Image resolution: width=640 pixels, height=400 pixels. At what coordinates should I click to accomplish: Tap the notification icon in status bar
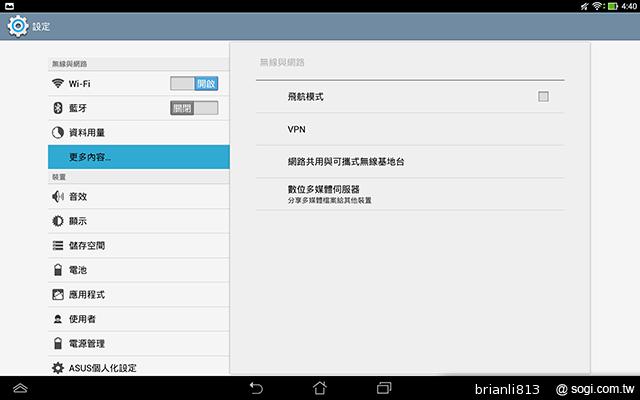[9, 6]
